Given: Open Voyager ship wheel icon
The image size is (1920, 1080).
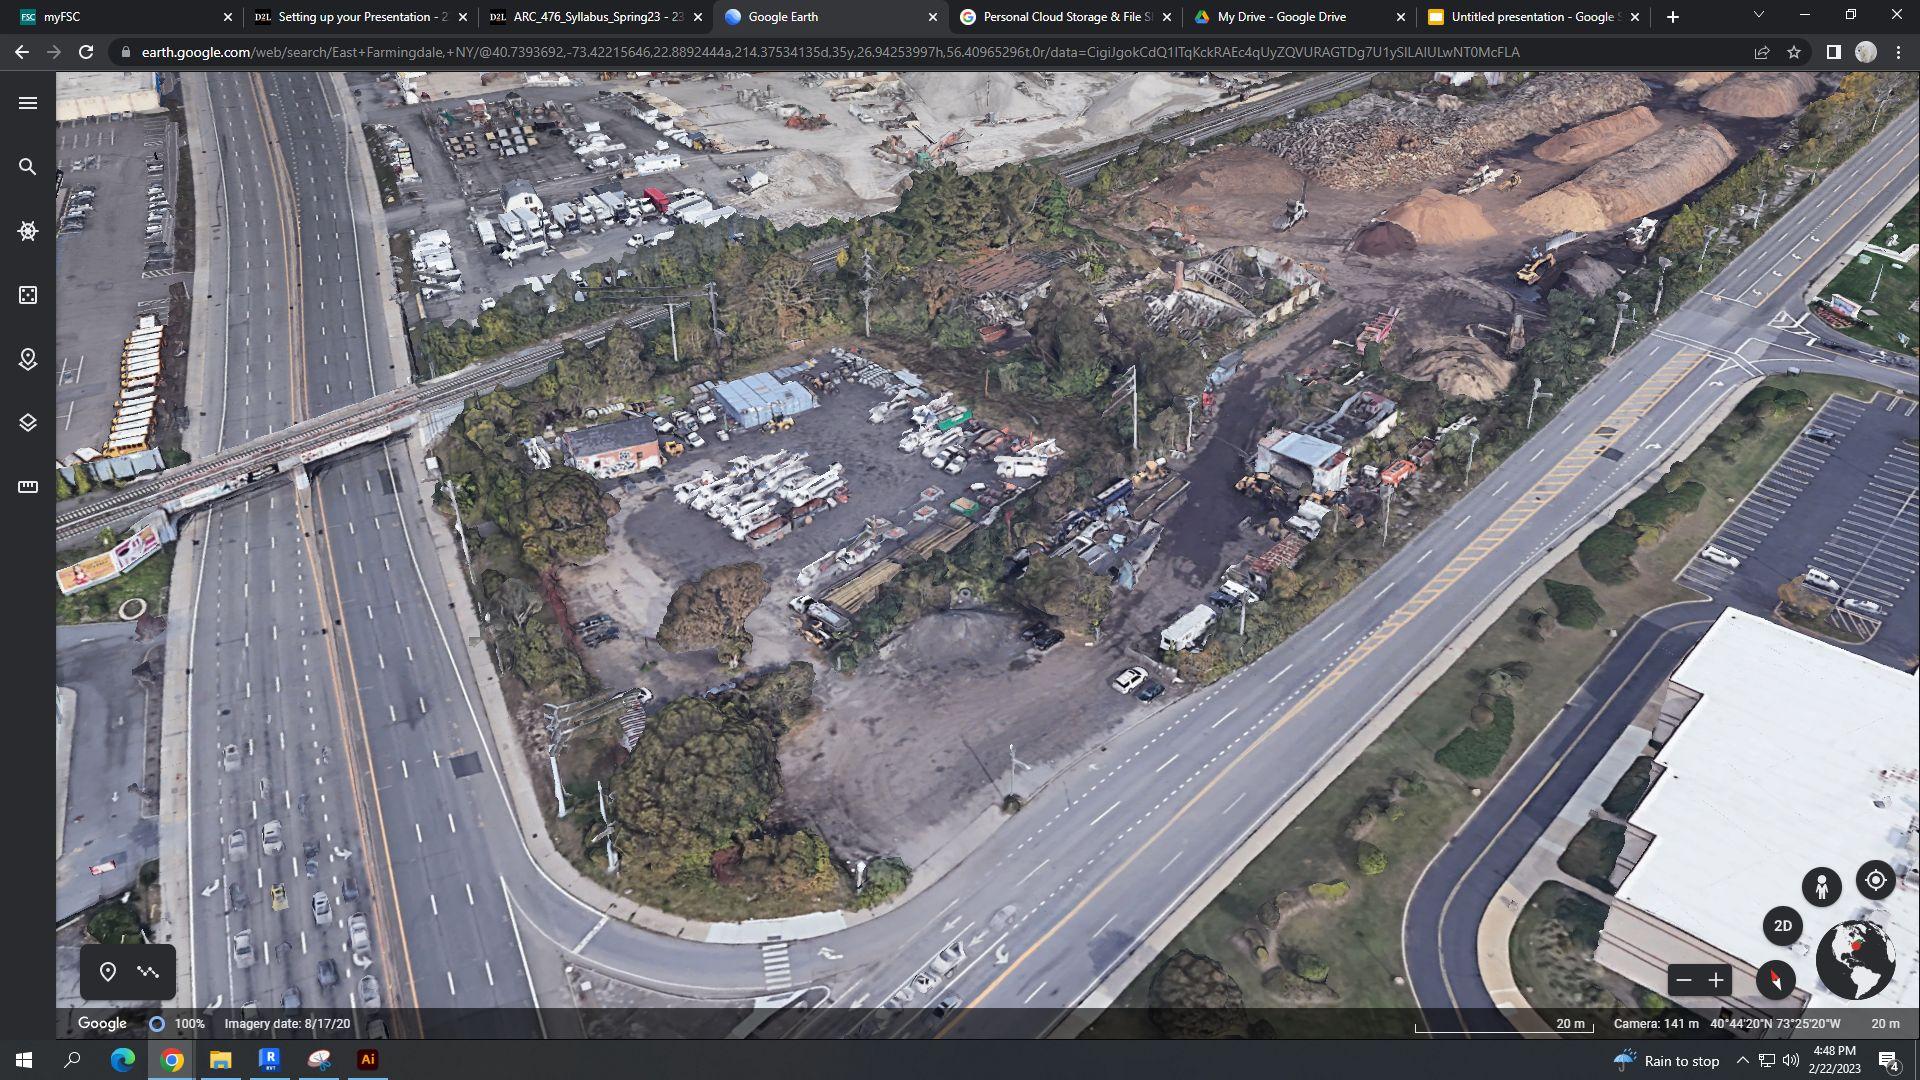Looking at the screenshot, I should click(28, 231).
